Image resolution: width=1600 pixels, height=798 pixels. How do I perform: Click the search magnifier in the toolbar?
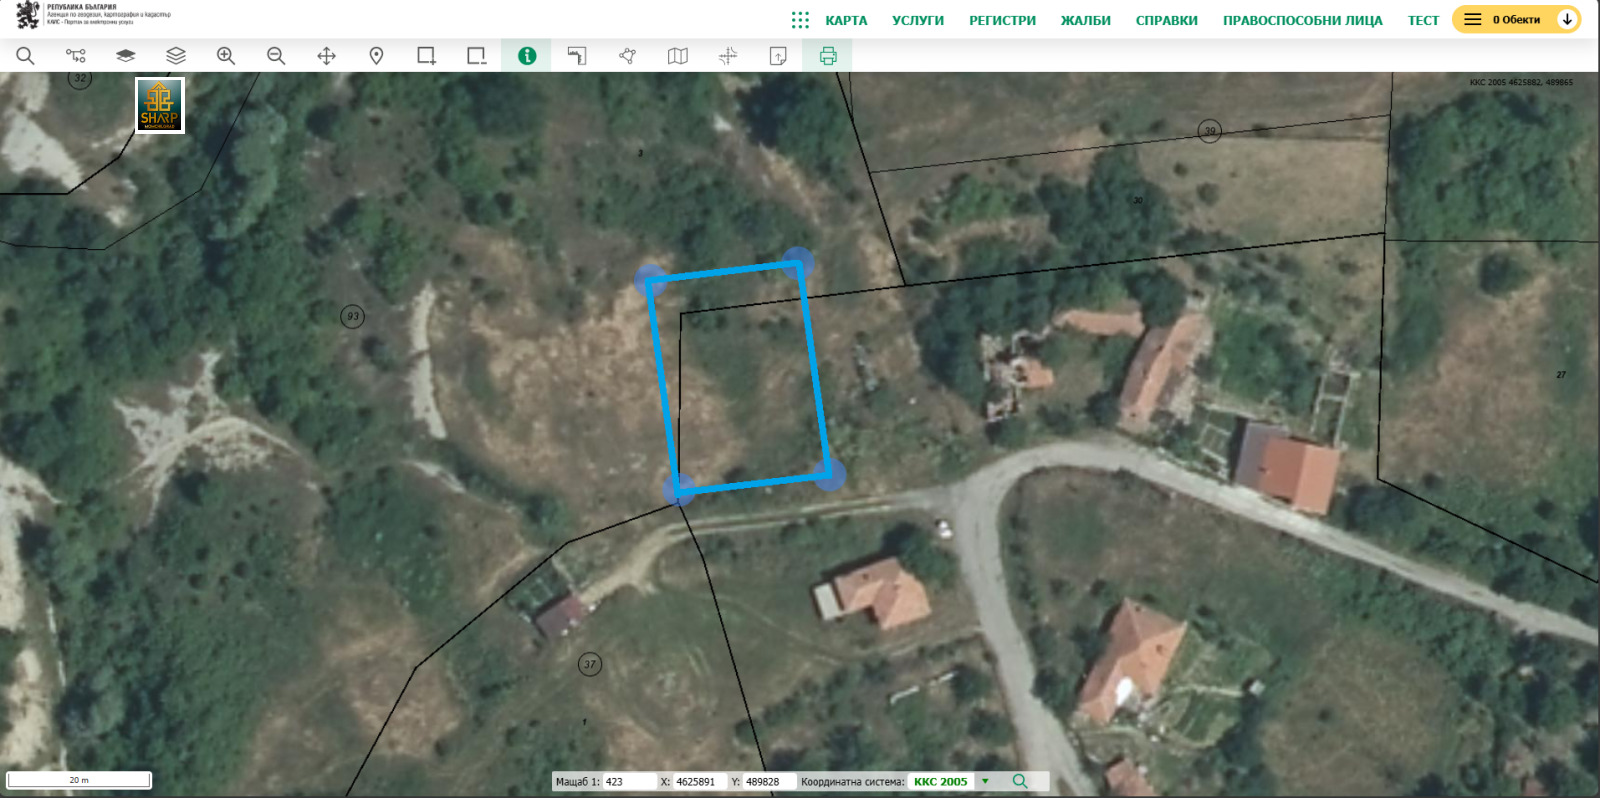tap(25, 56)
